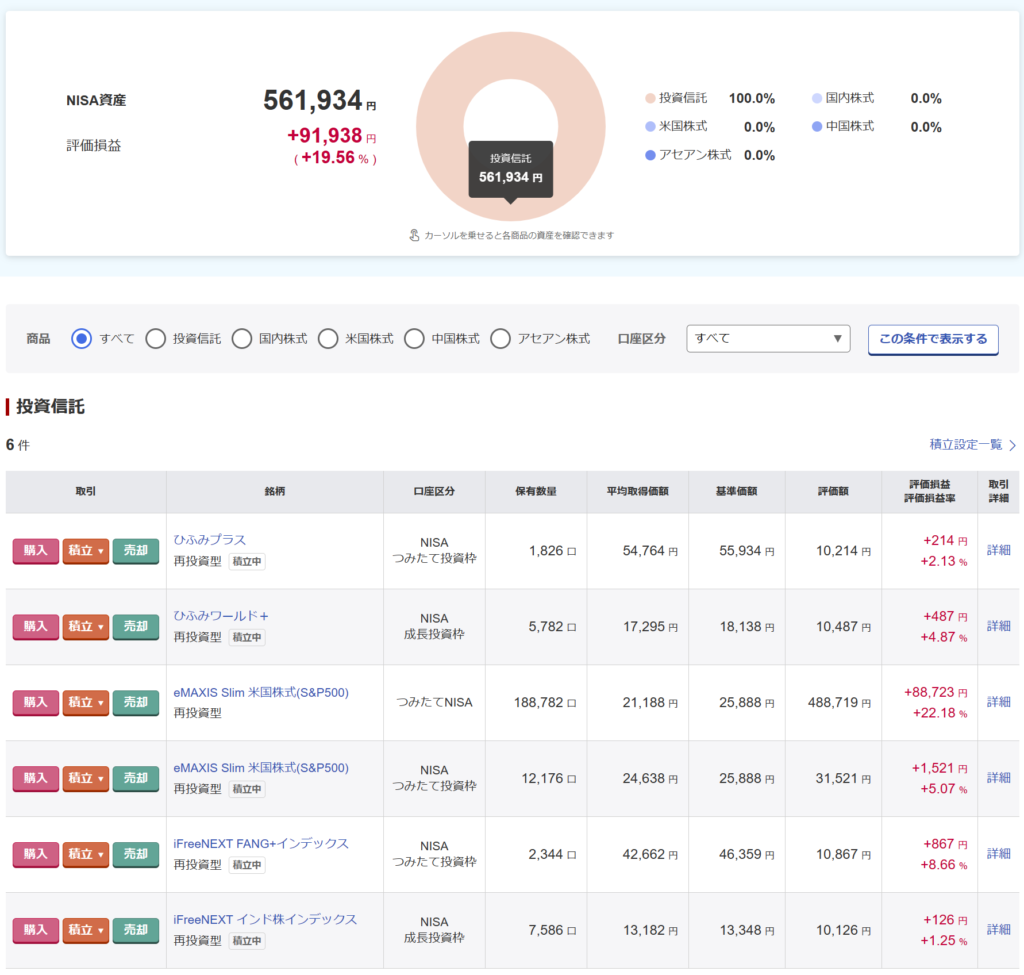Click the chevron beside 積立設定一覧
The image size is (1024, 975).
1012,445
